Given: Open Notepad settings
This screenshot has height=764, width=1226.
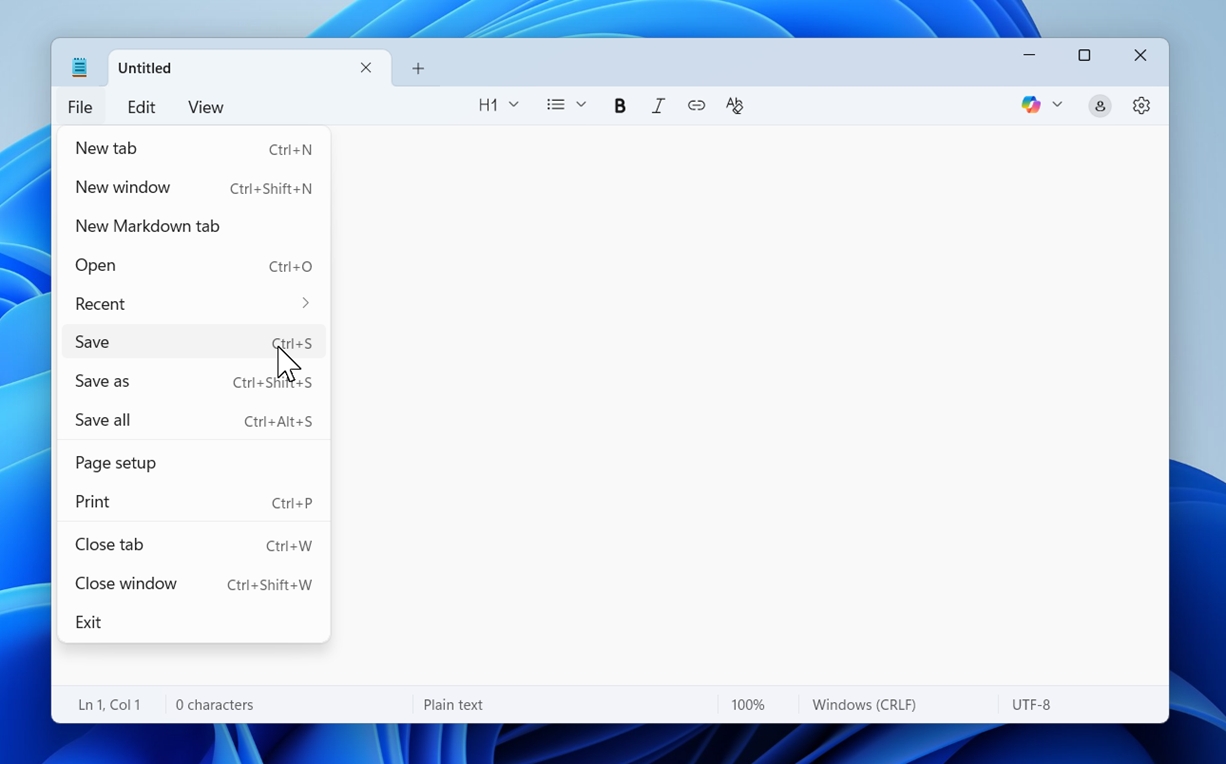Looking at the screenshot, I should click(x=1141, y=105).
